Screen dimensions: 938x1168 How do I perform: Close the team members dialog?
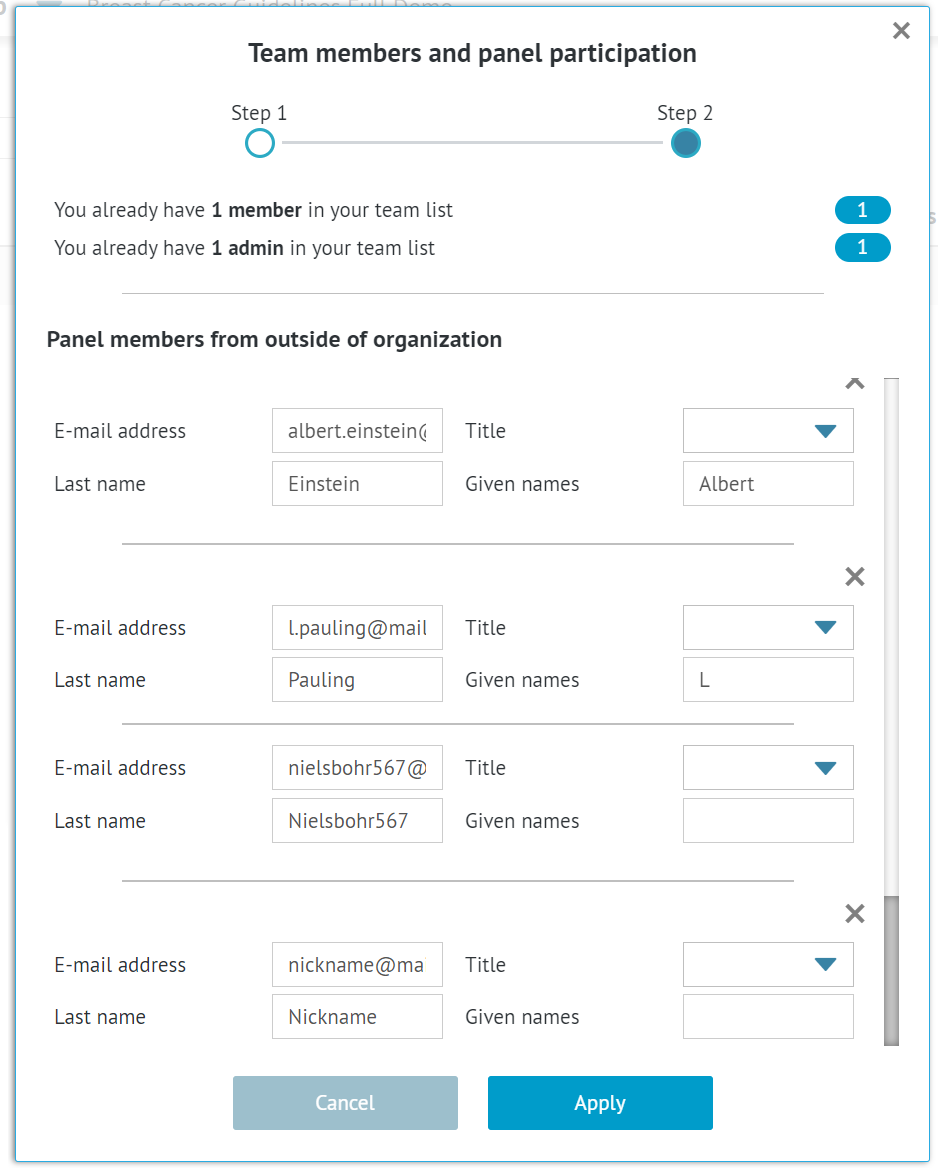901,31
